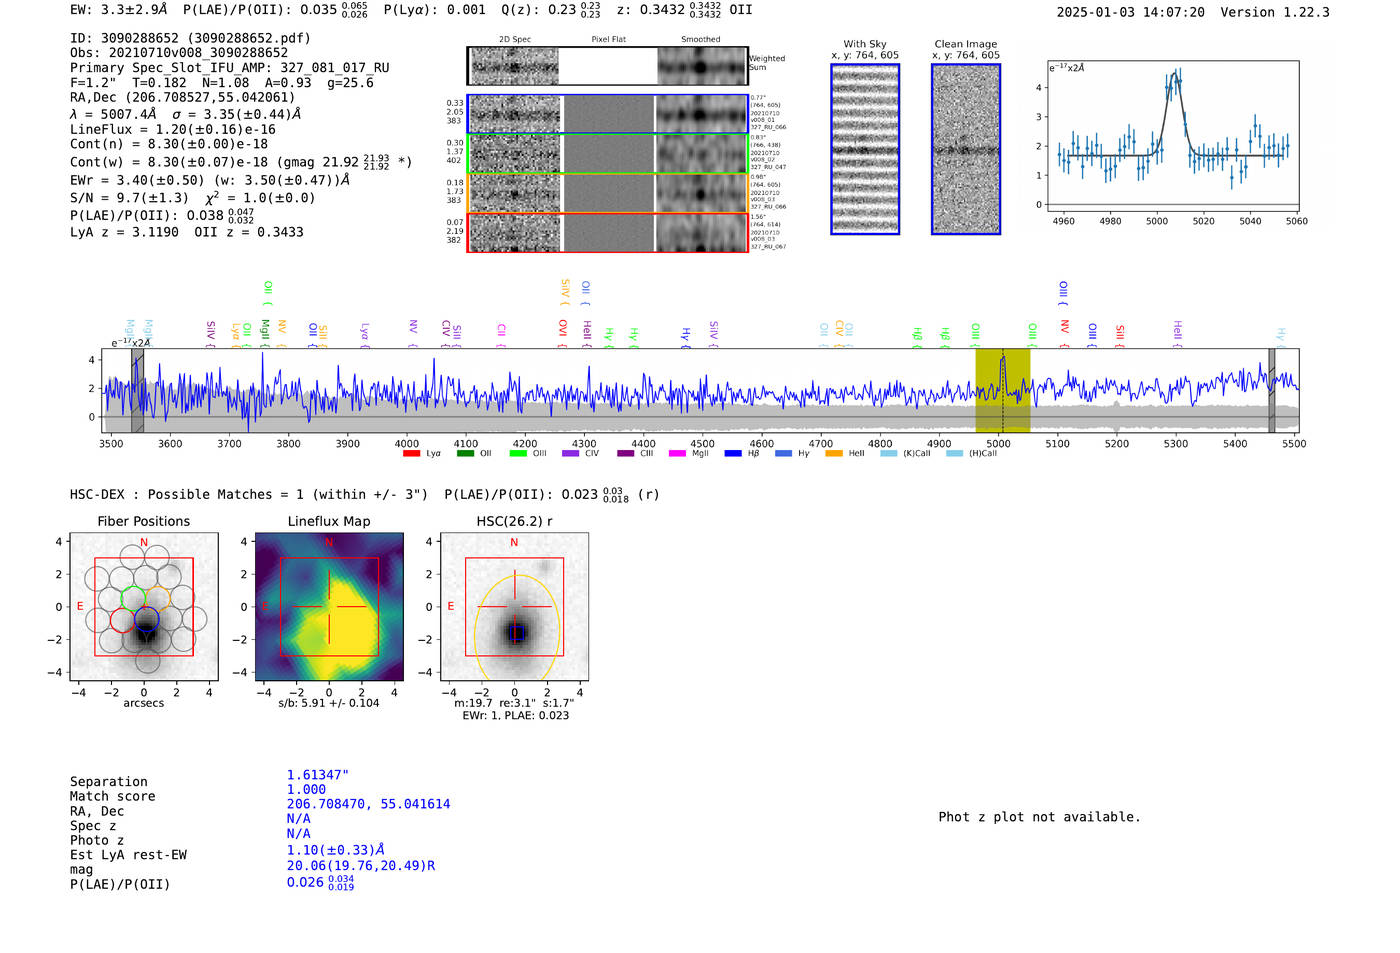Image resolution: width=1400 pixels, height=953 pixels.
Task: Select the green-bordered fiber spectrum row
Action: click(608, 154)
